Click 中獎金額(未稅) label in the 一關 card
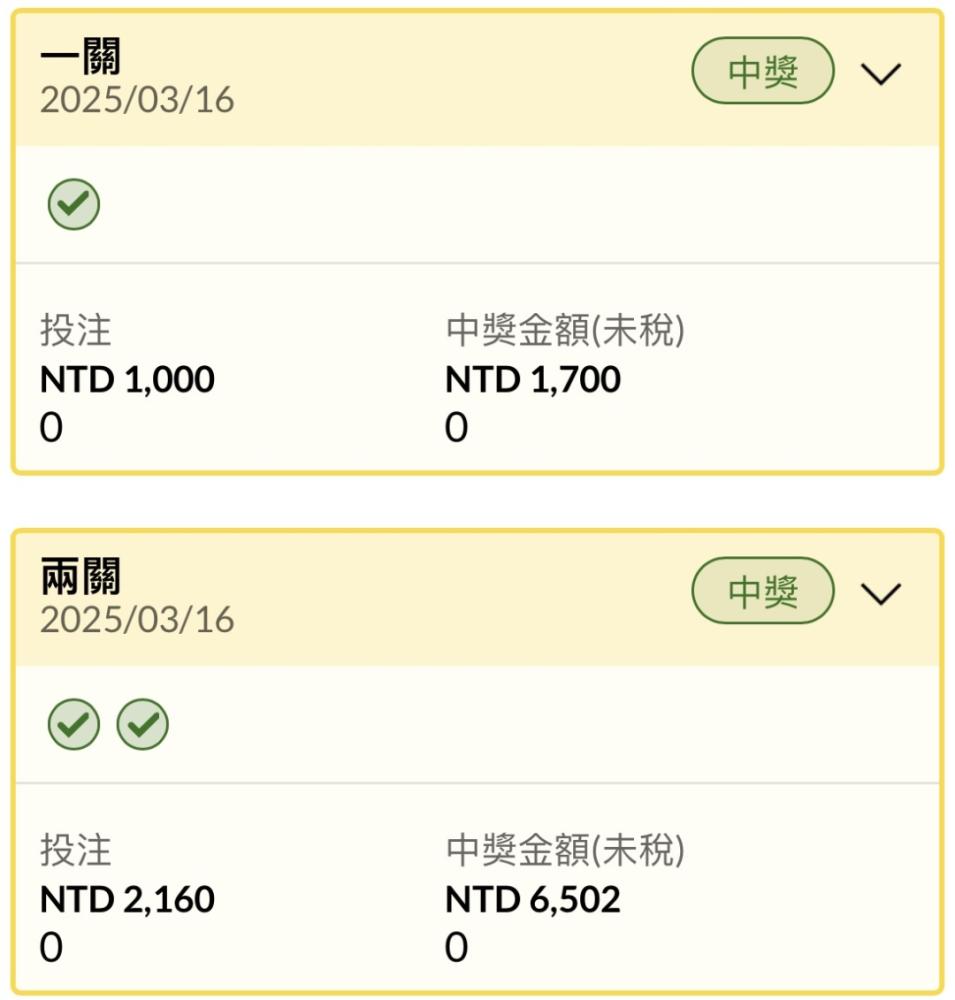955x1000 pixels. click(x=565, y=330)
